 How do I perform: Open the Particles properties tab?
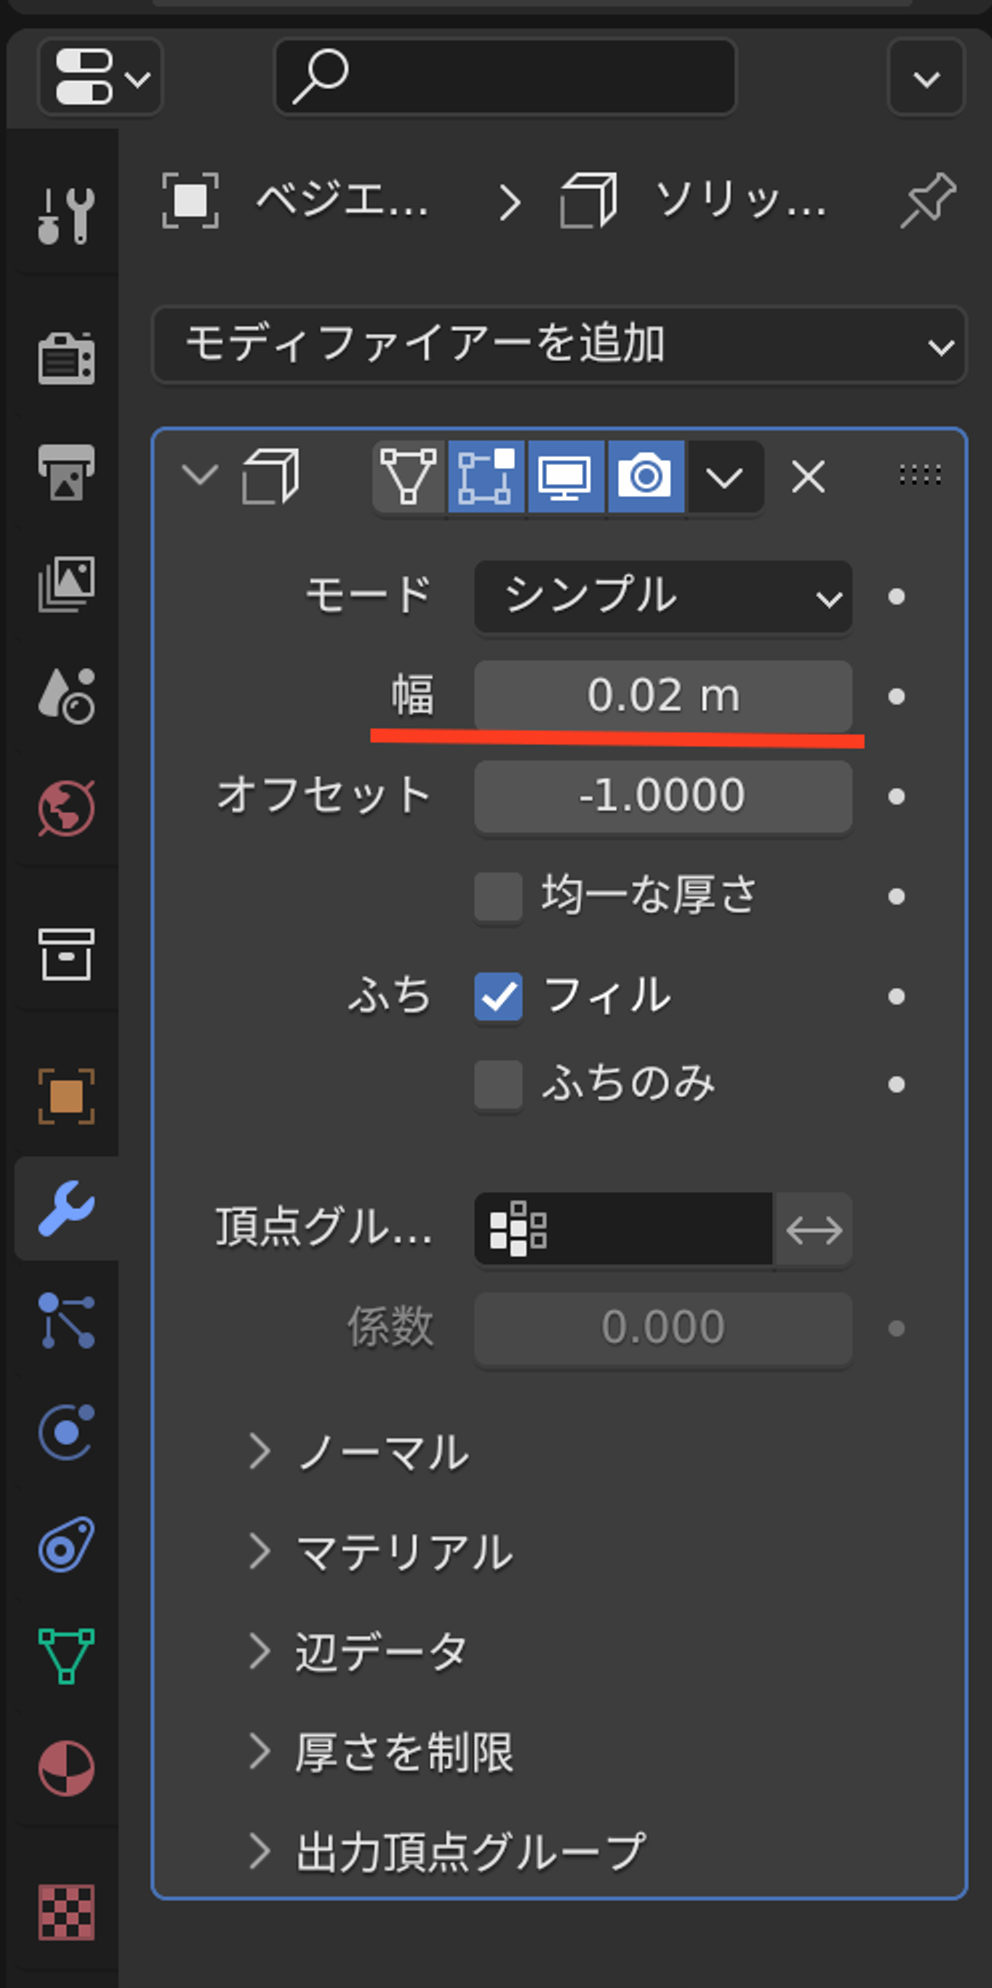coord(66,1320)
